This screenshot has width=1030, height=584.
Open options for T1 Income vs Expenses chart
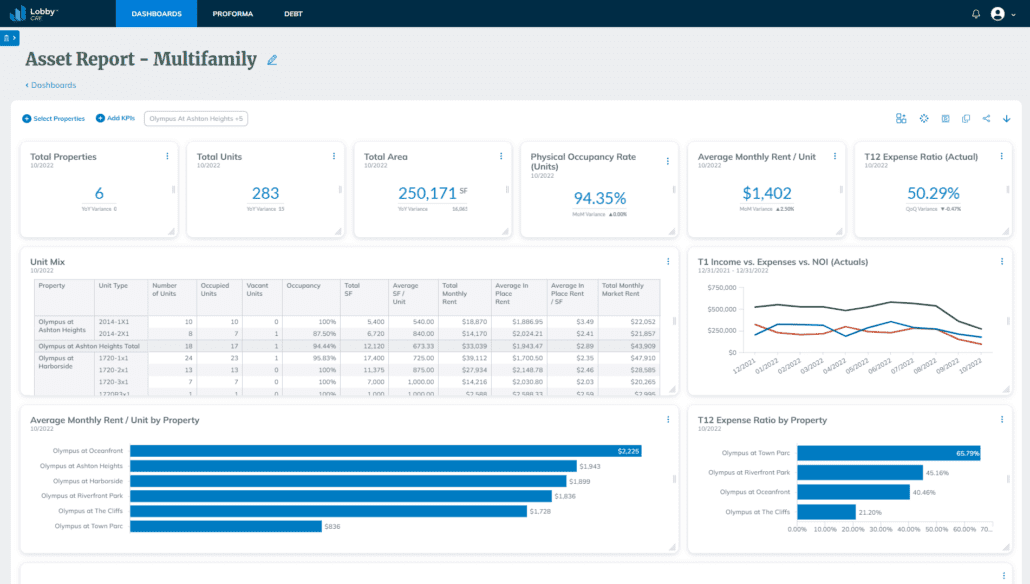click(x=1001, y=261)
